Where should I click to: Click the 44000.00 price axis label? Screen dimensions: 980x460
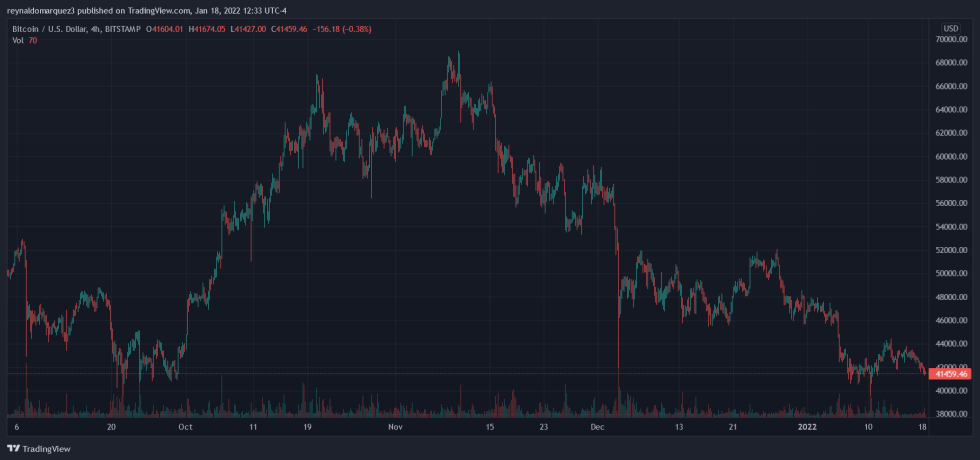pyautogui.click(x=950, y=344)
